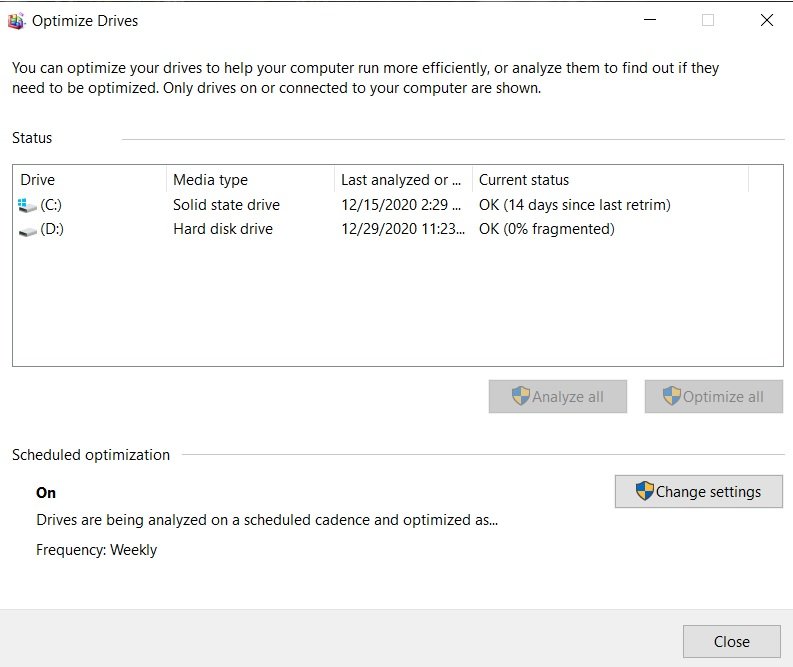Click the shield icon on Analyze all

(520, 396)
